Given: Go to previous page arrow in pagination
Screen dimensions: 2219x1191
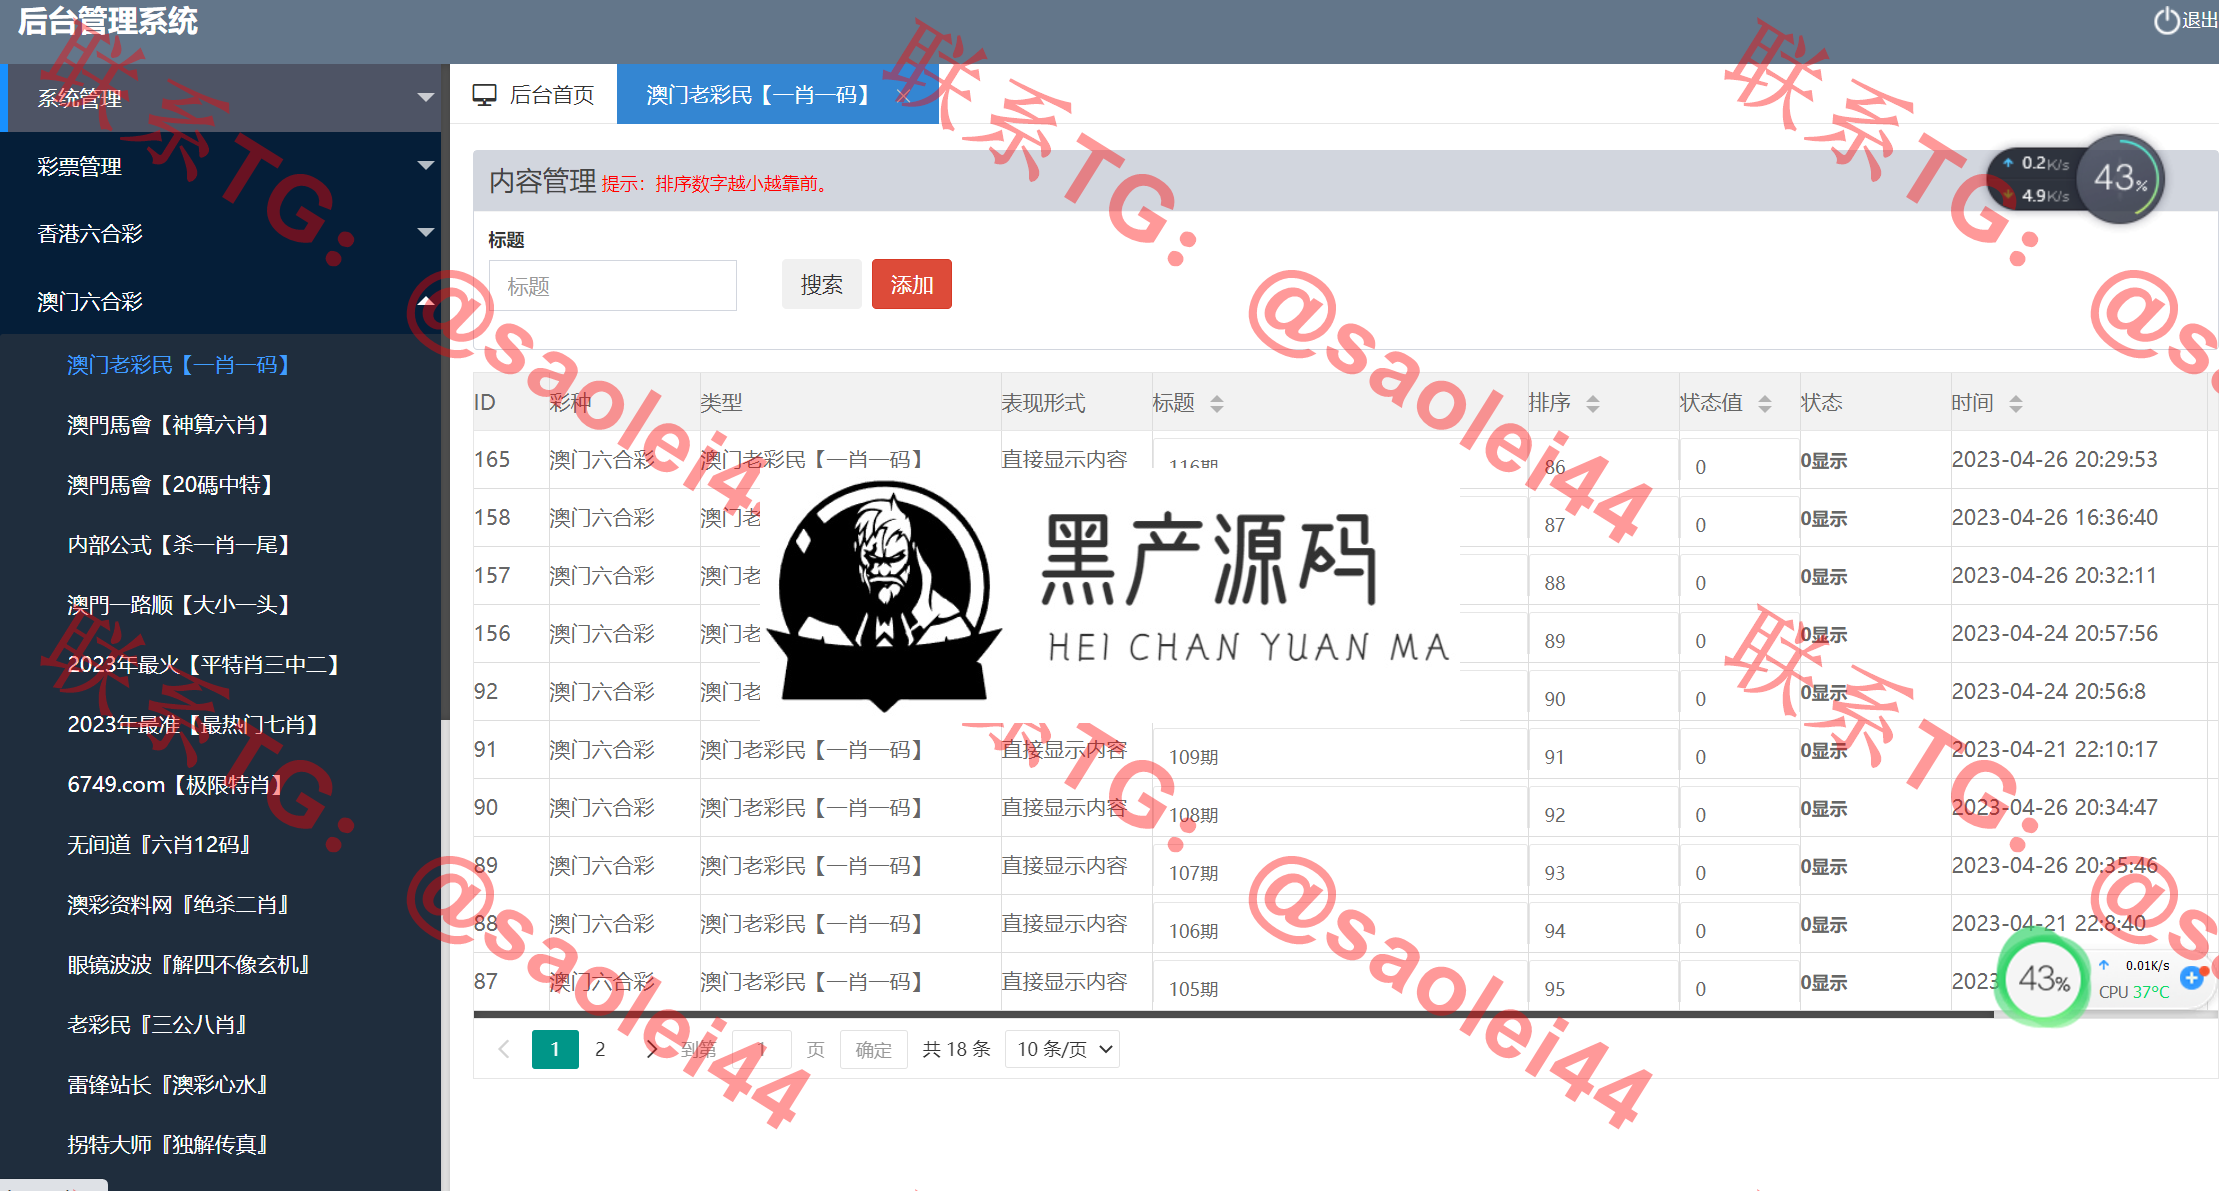Looking at the screenshot, I should click(x=504, y=1049).
